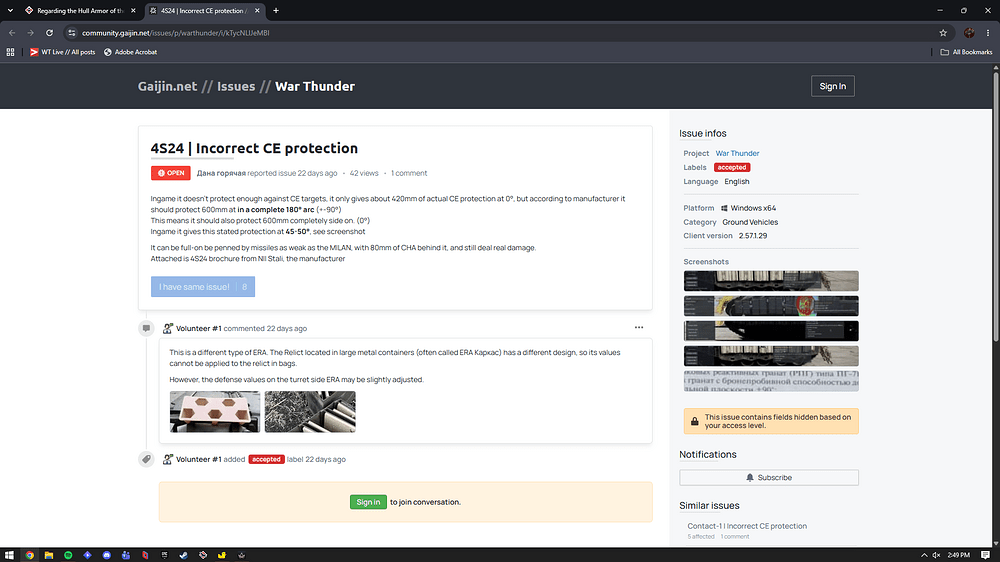The image size is (1000, 562).
Task: Close the 'Regarding the Hull Armor' tab
Action: point(133,10)
